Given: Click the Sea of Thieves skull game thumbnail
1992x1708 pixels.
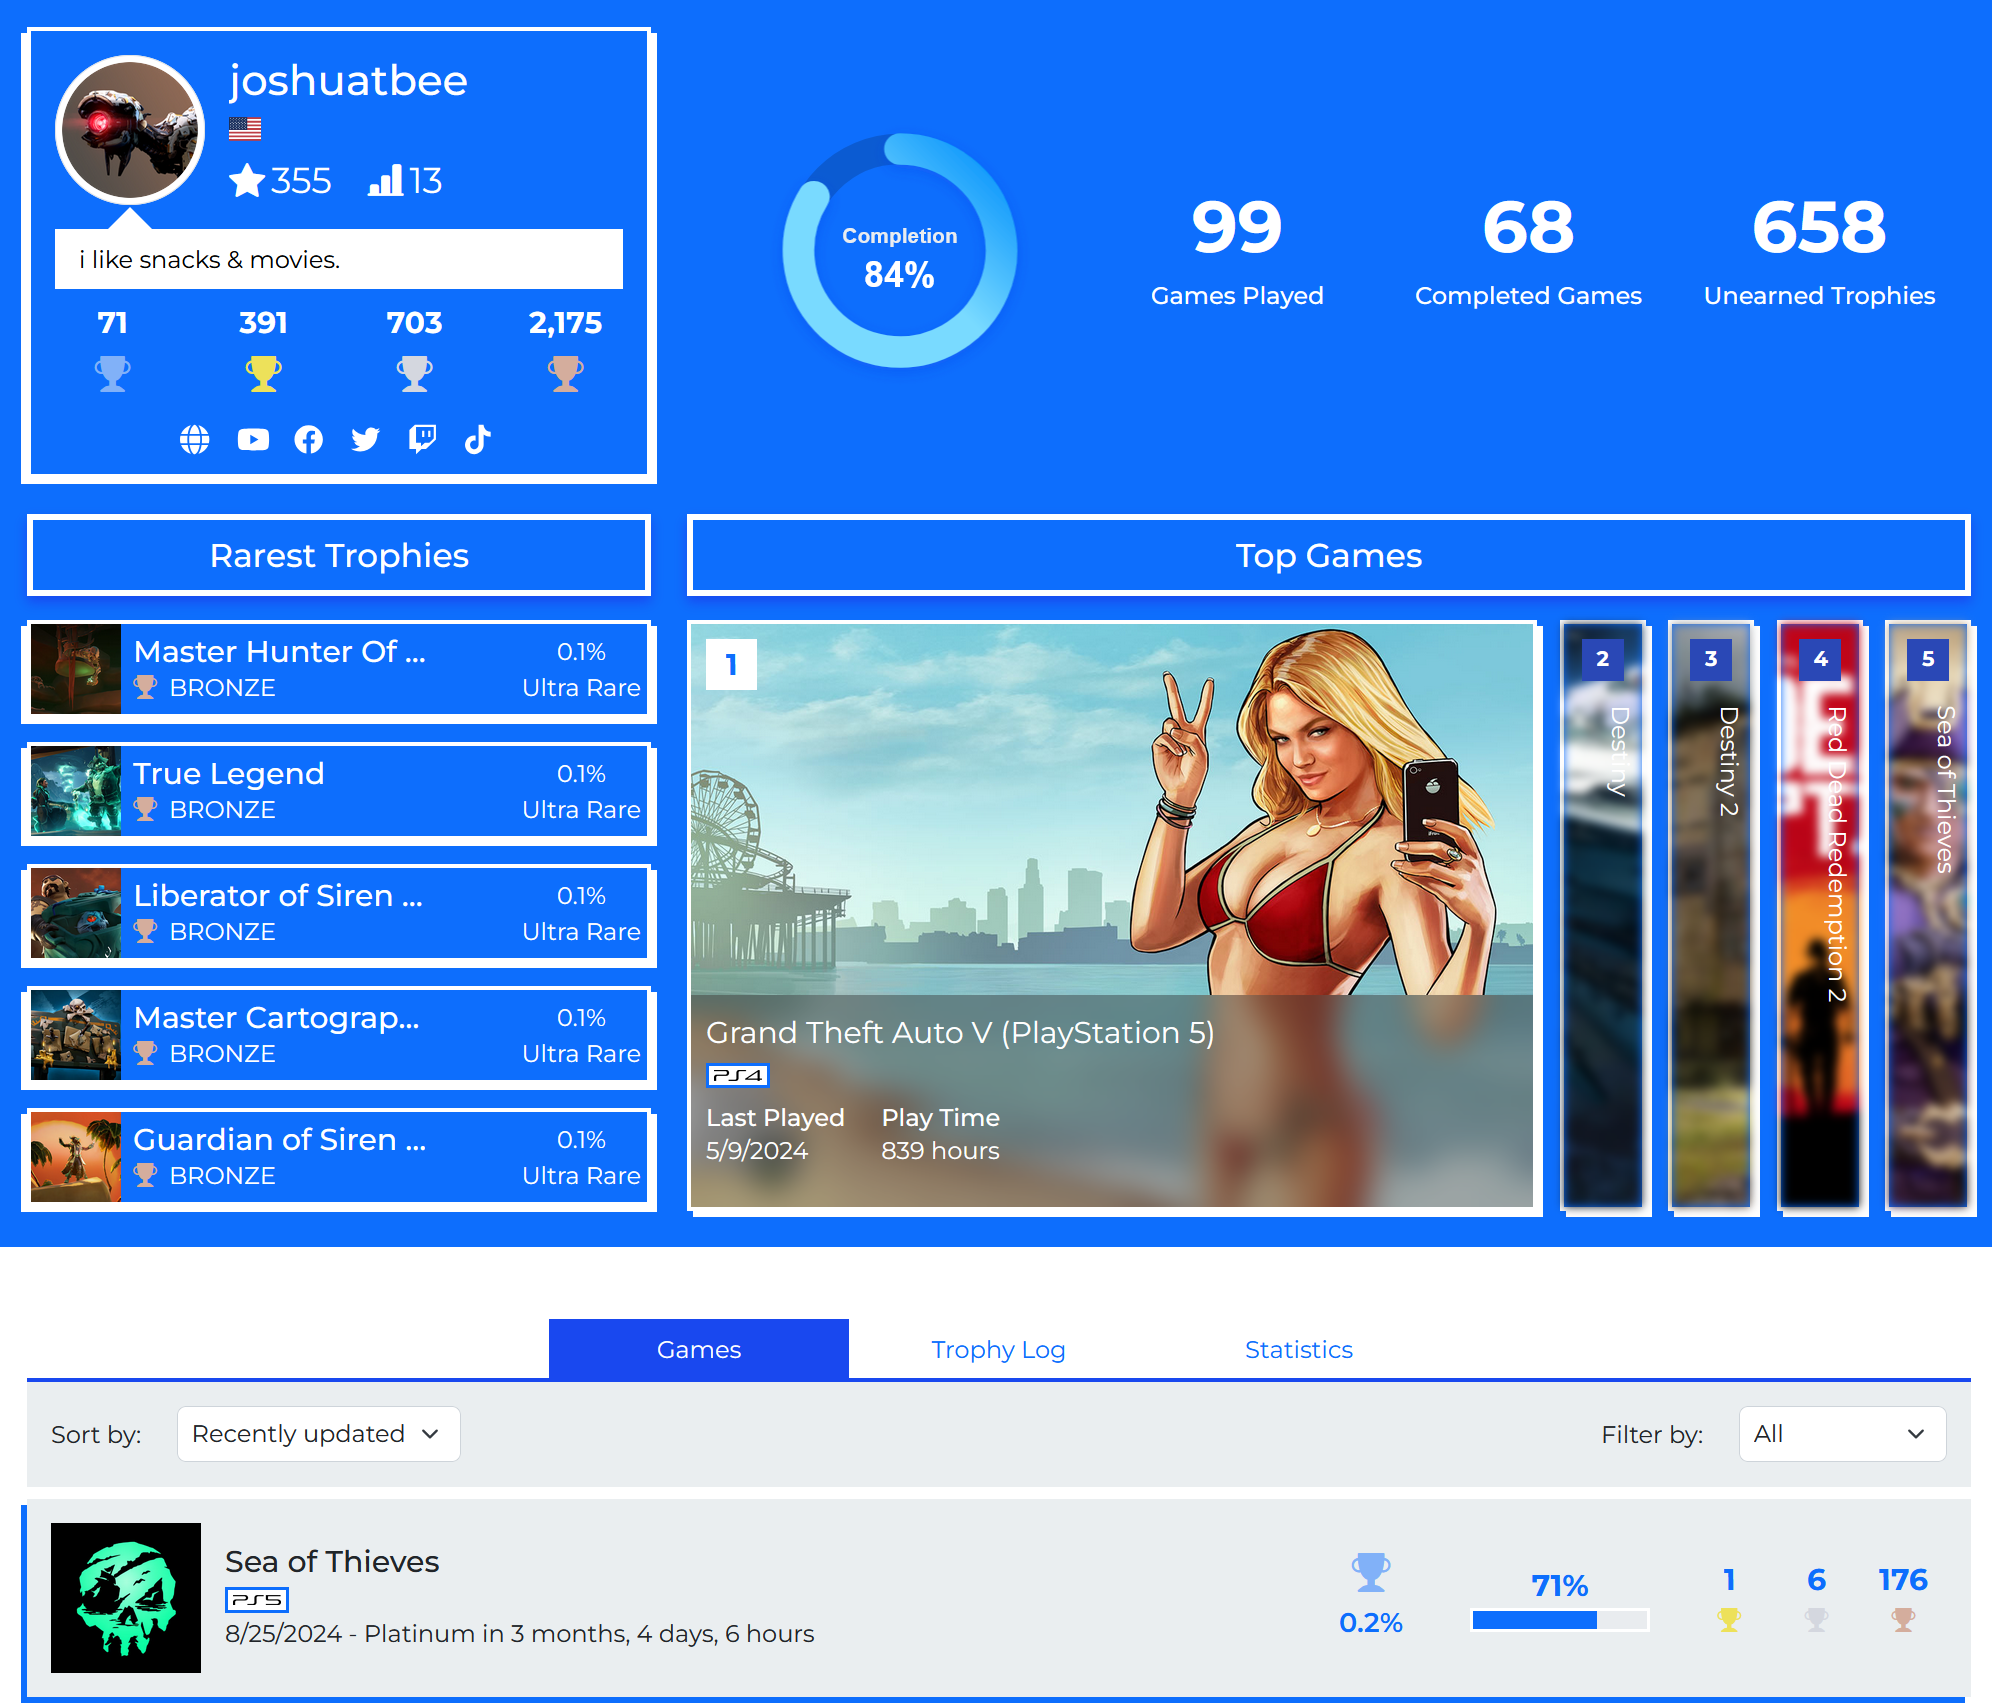Looking at the screenshot, I should (126, 1598).
